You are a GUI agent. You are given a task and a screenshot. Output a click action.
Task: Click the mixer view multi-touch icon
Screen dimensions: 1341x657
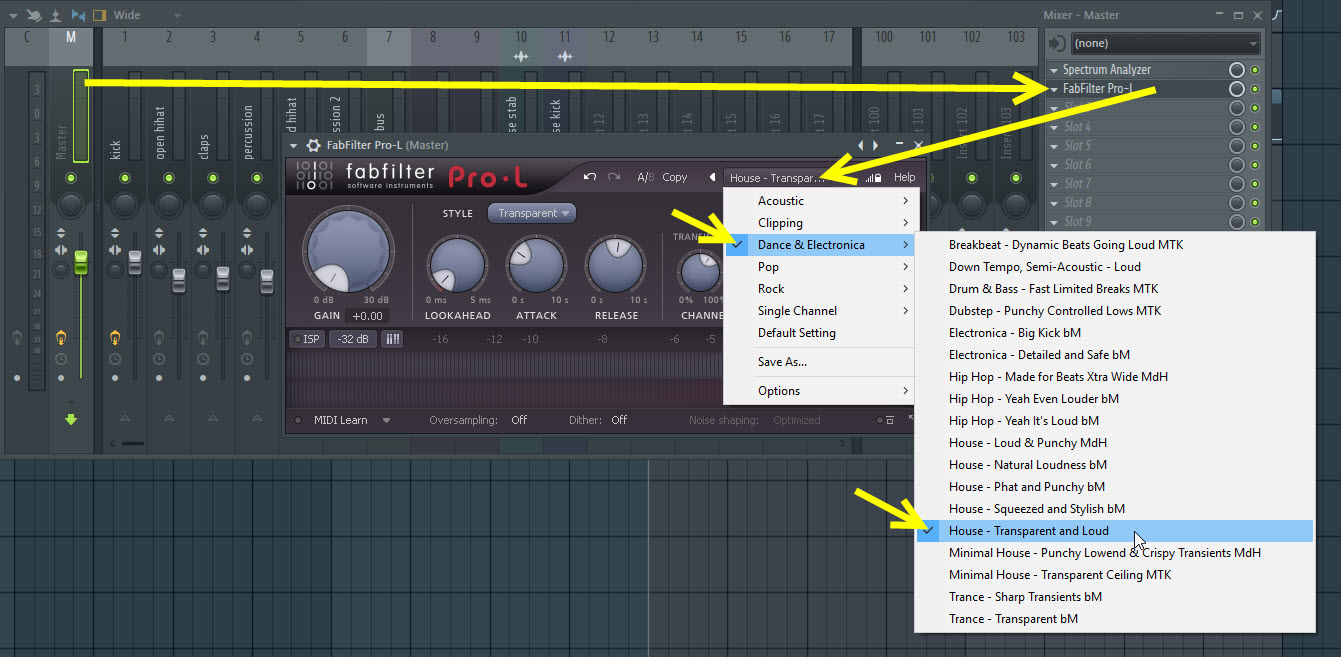click(x=34, y=15)
